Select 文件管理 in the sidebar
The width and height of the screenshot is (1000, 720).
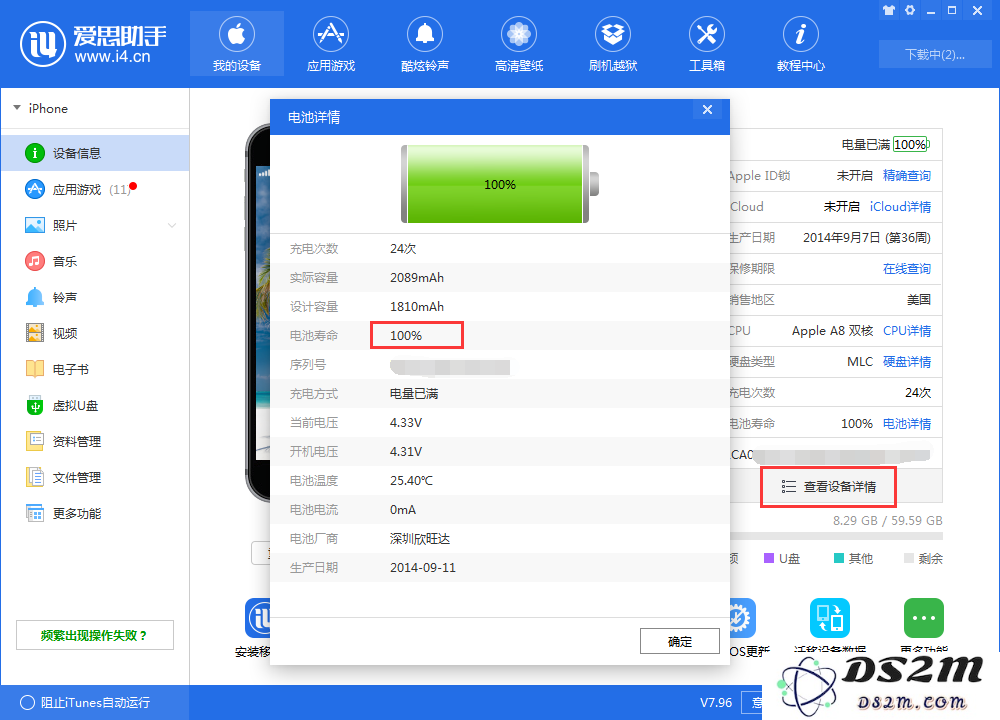[95, 478]
